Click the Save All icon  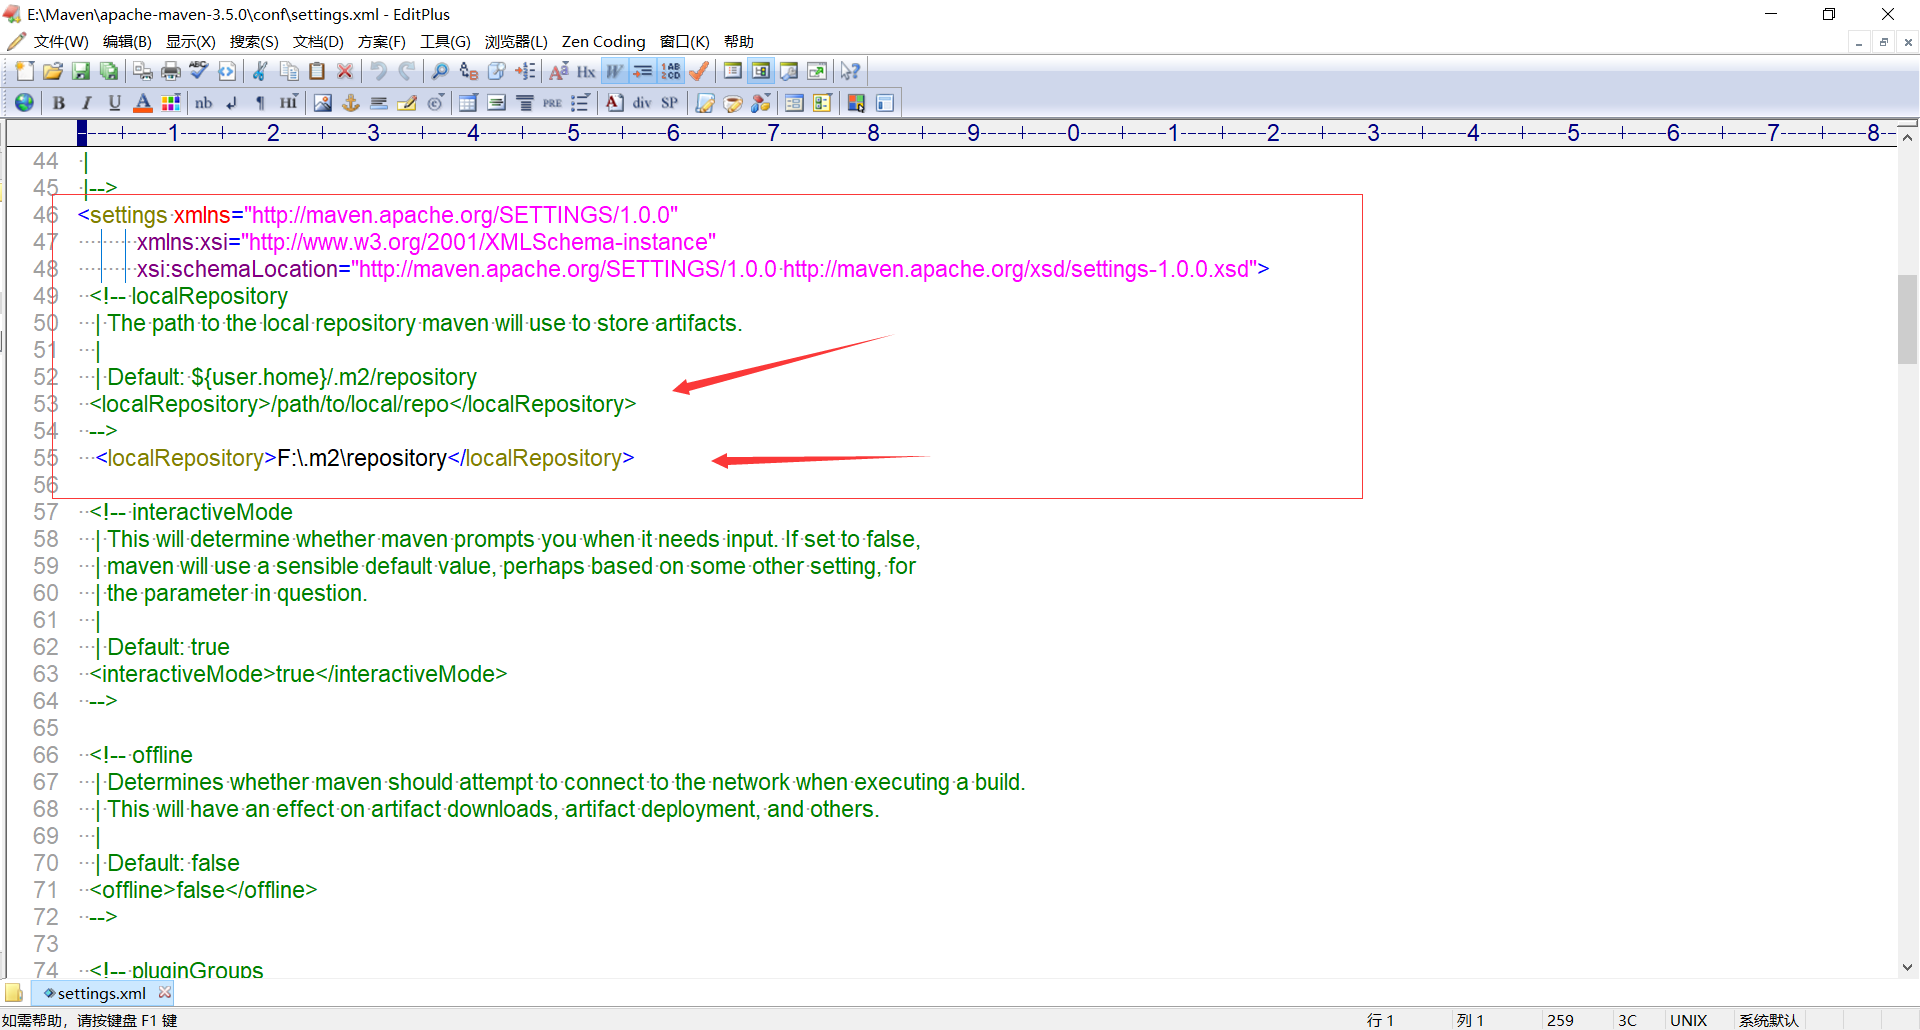click(x=109, y=71)
